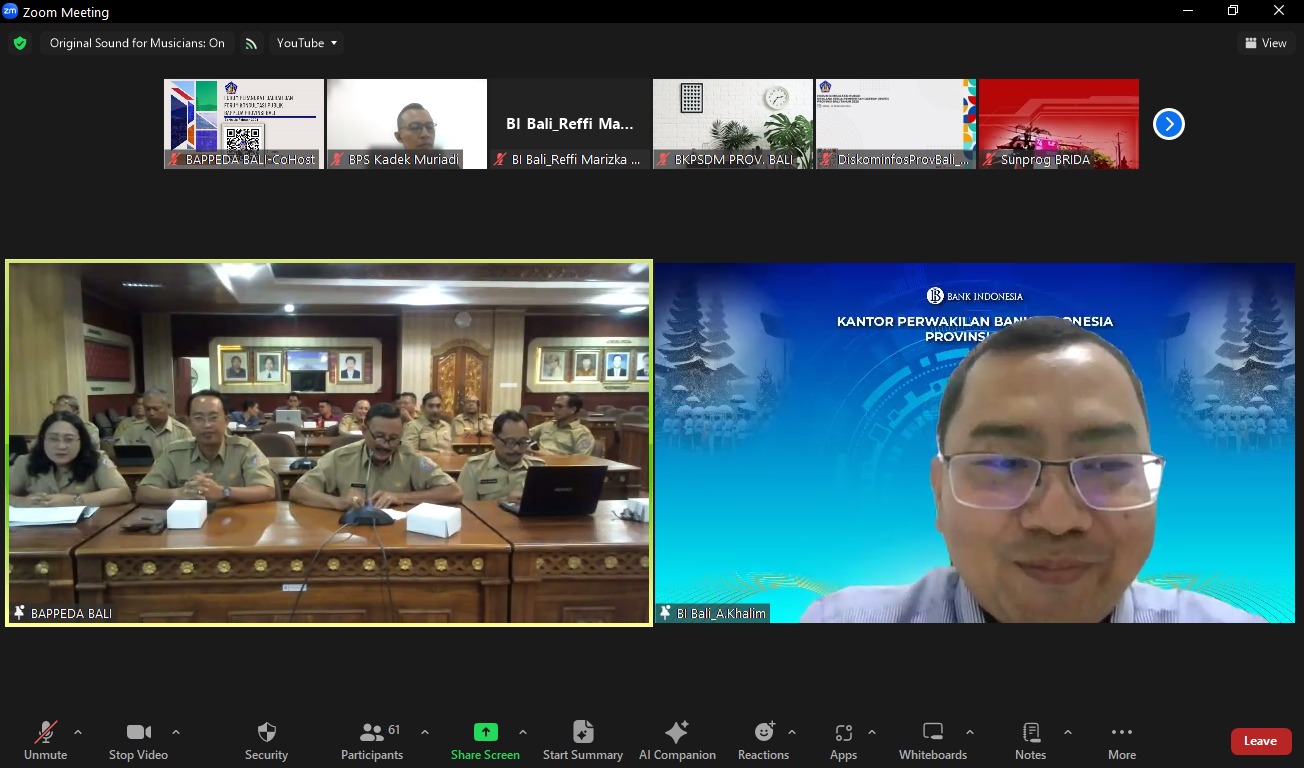Click the Apps icon in the toolbar
The height and width of the screenshot is (768, 1304).
click(x=843, y=733)
